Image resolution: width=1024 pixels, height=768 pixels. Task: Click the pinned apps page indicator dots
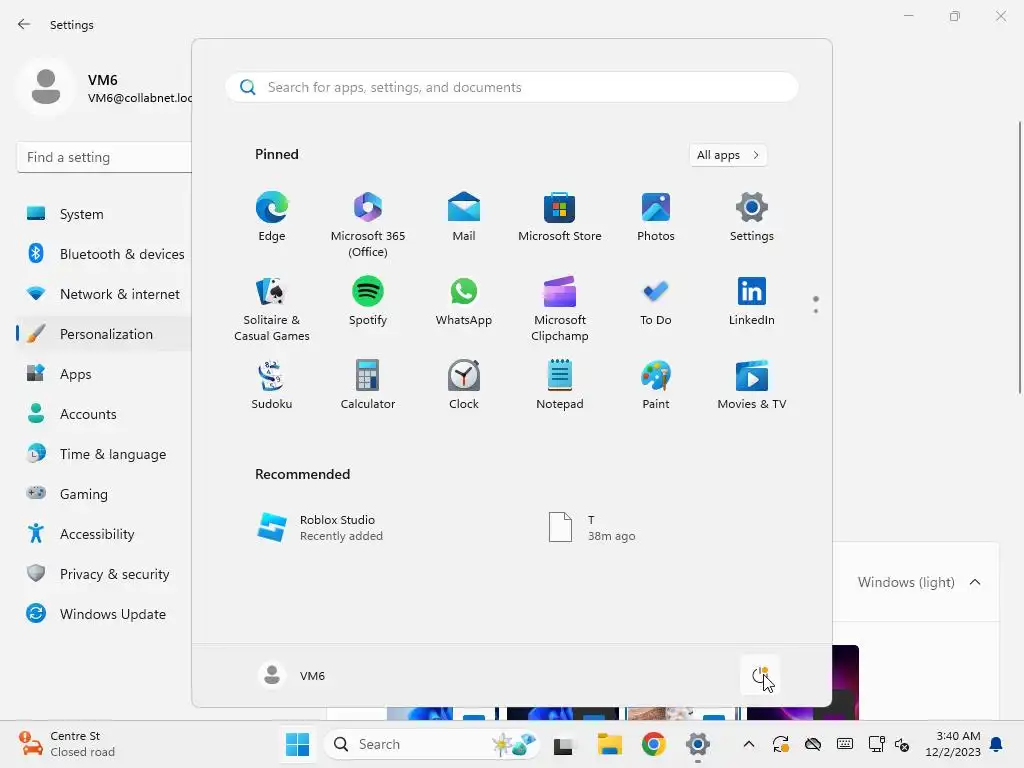815,304
